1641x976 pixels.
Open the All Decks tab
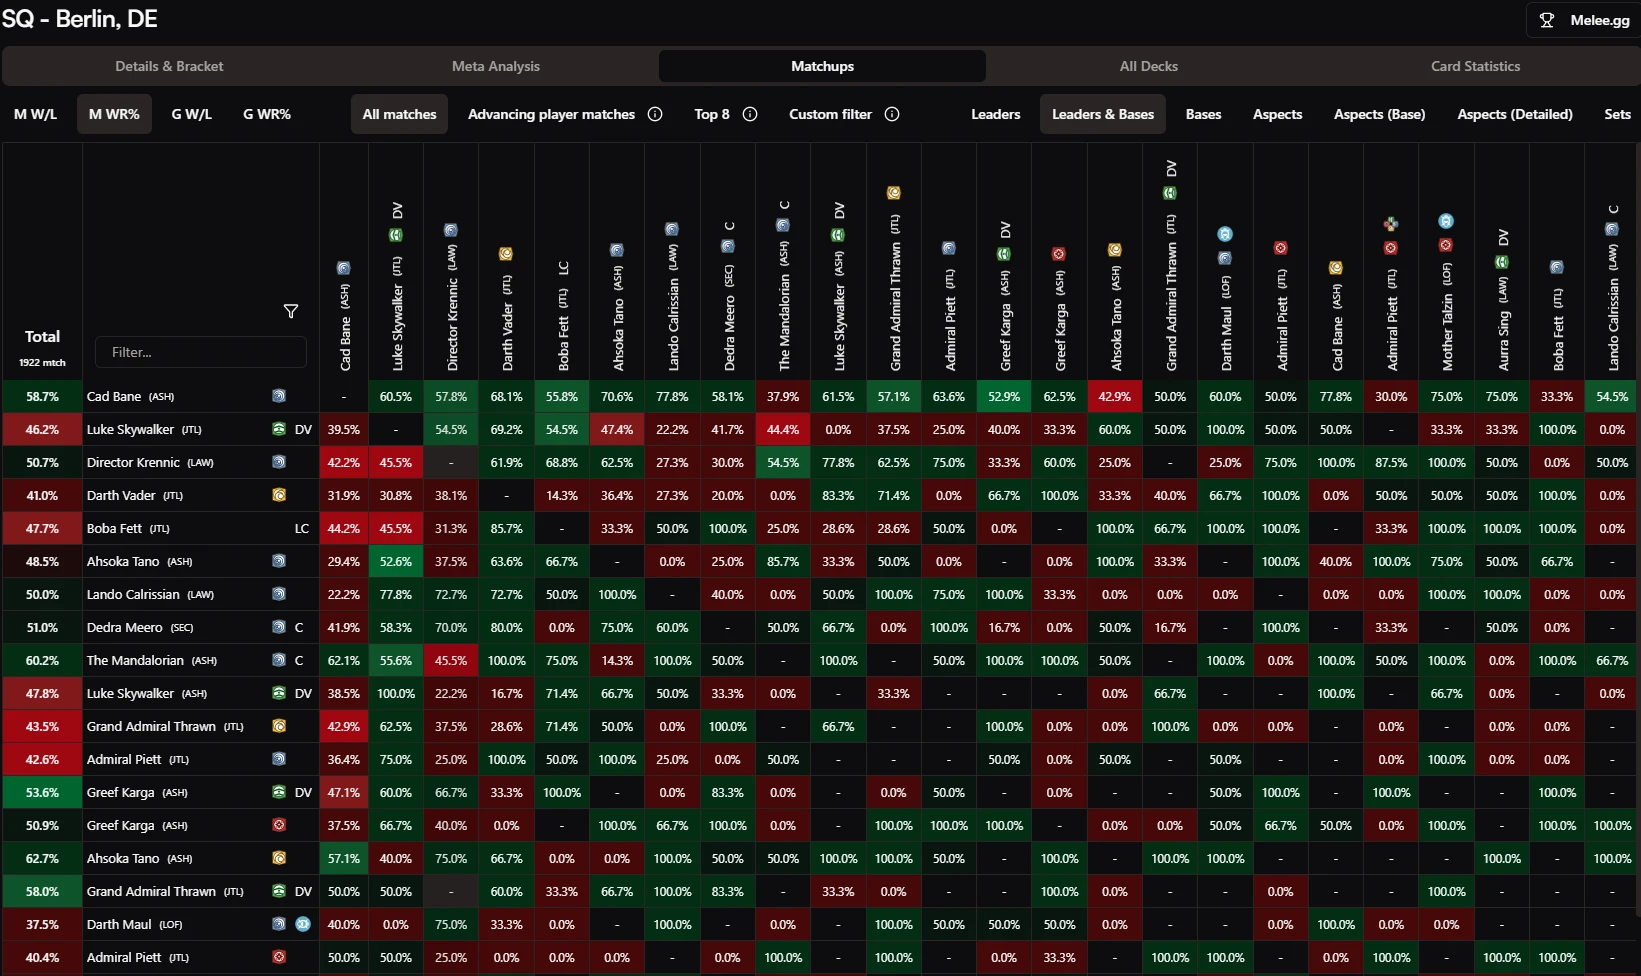point(1148,66)
